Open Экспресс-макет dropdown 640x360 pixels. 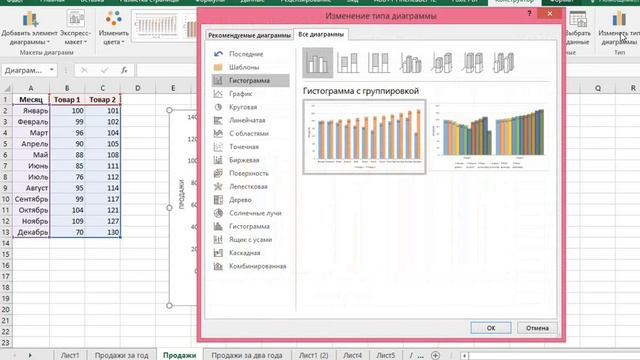pos(76,28)
